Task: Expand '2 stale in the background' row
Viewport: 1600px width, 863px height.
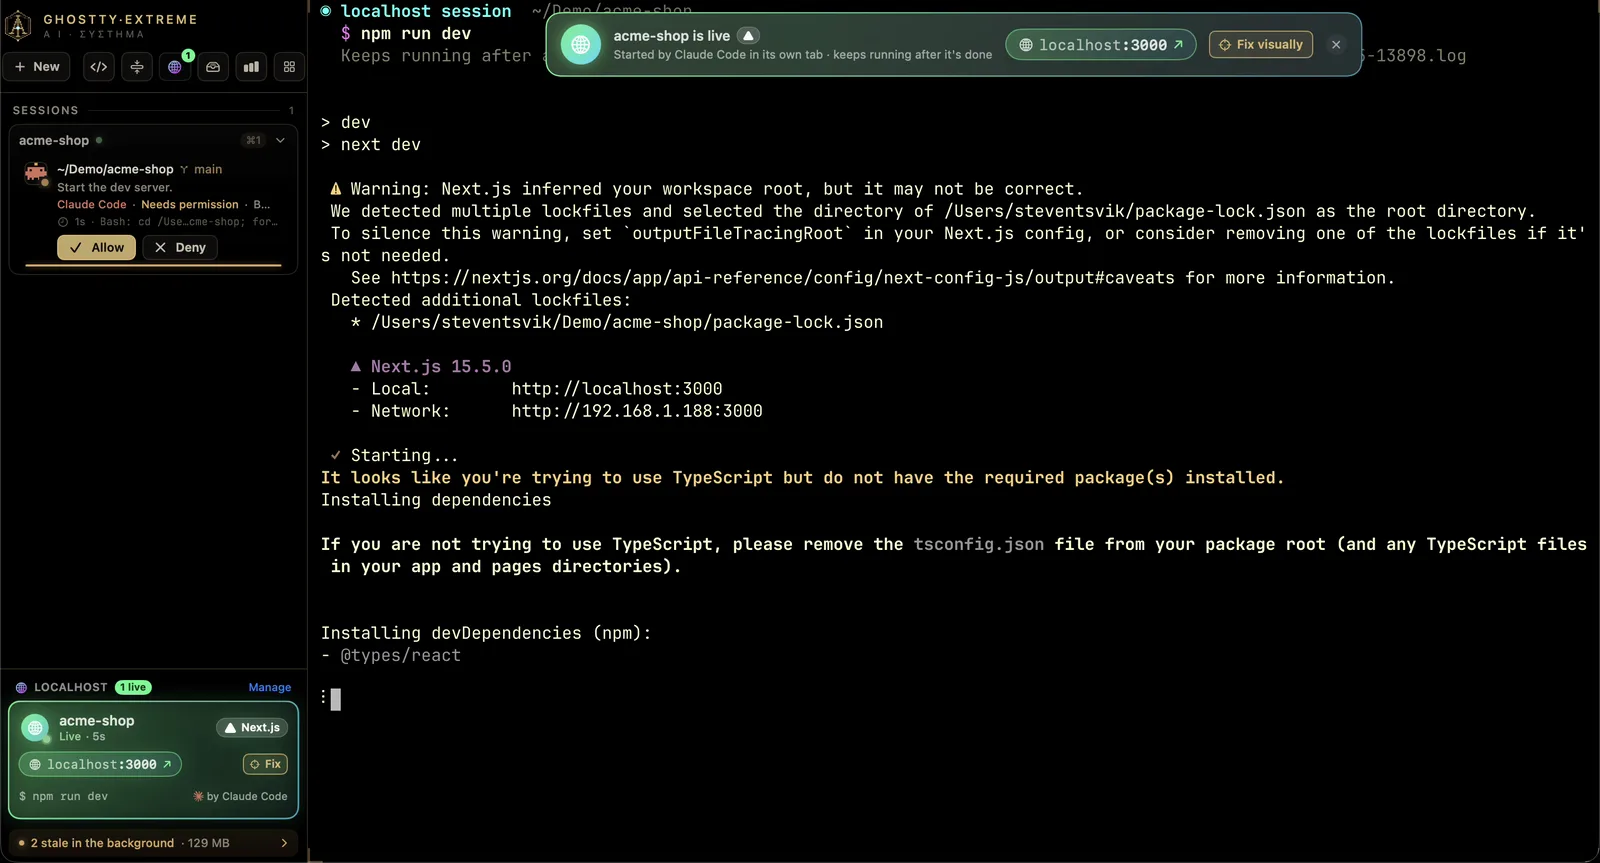Action: point(154,843)
